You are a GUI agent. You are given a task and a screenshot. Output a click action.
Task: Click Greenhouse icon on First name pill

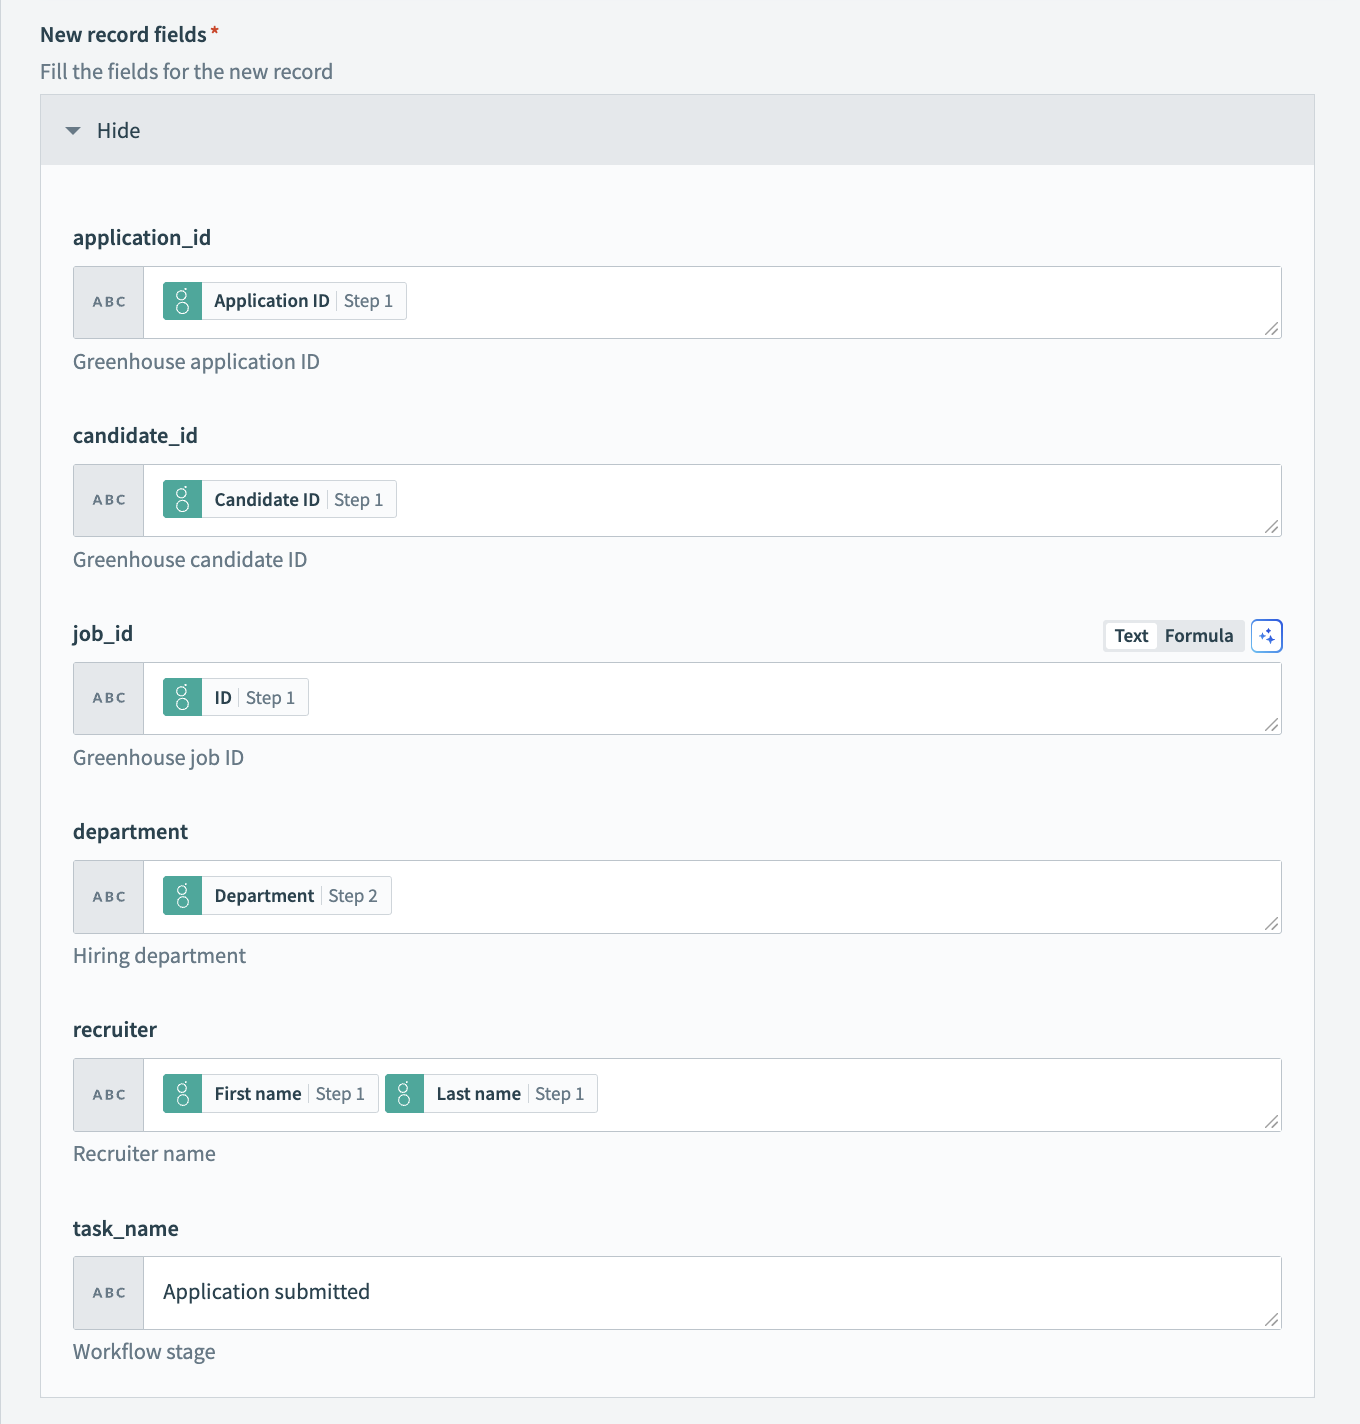[182, 1094]
